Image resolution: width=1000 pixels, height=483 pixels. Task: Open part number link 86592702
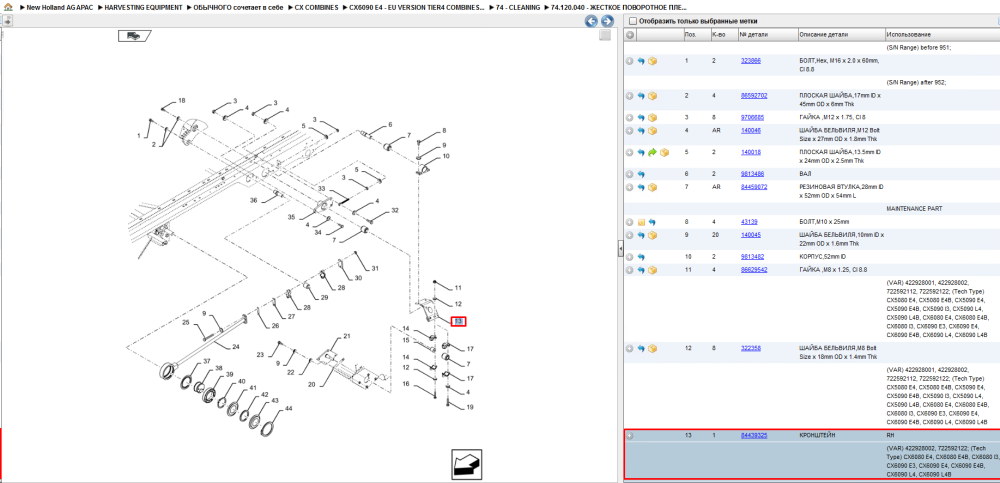tap(754, 96)
